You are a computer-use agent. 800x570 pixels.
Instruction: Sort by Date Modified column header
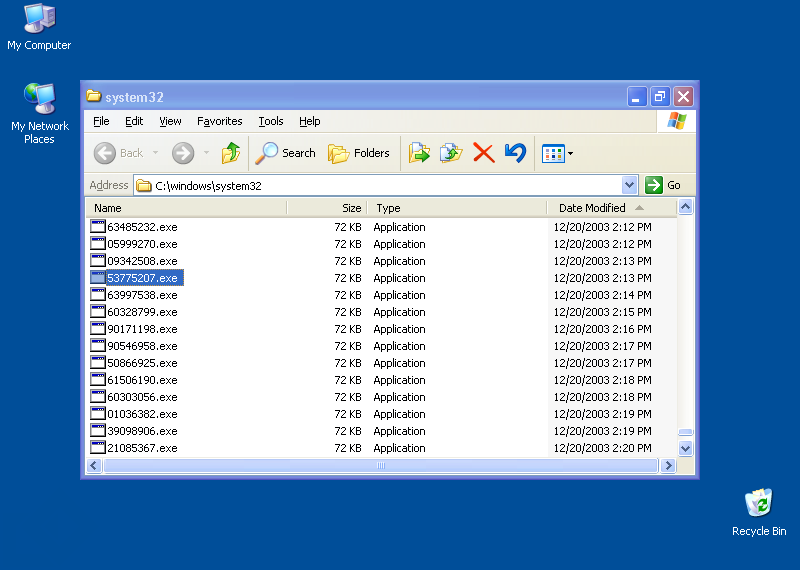click(x=612, y=208)
